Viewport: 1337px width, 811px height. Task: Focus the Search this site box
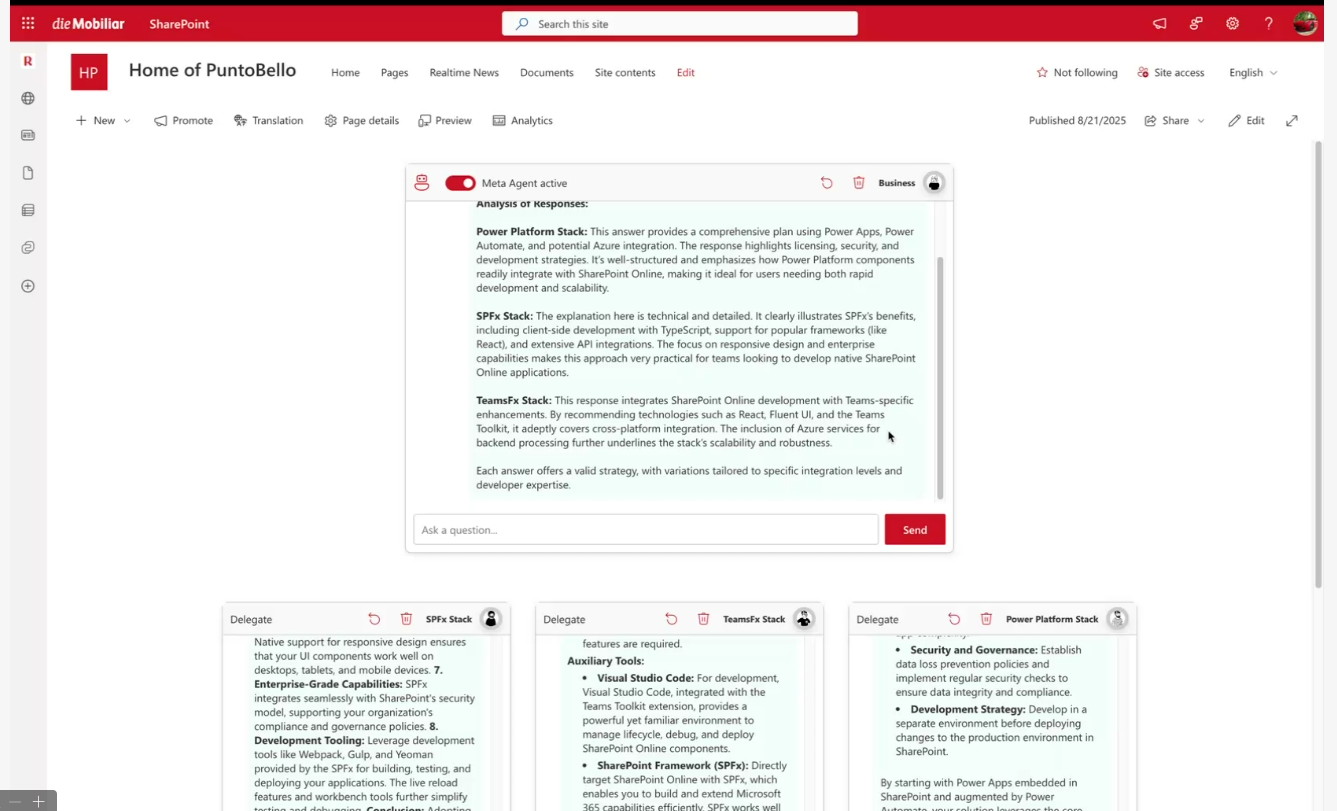click(x=680, y=24)
